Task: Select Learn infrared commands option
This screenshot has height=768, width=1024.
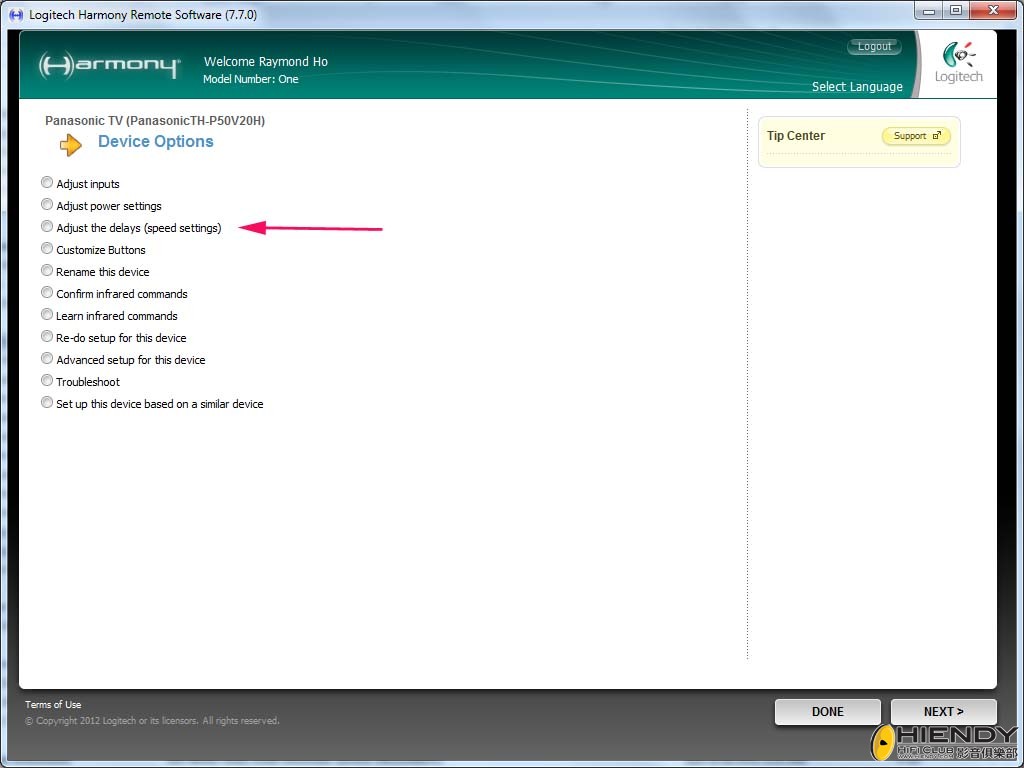Action: (x=47, y=315)
